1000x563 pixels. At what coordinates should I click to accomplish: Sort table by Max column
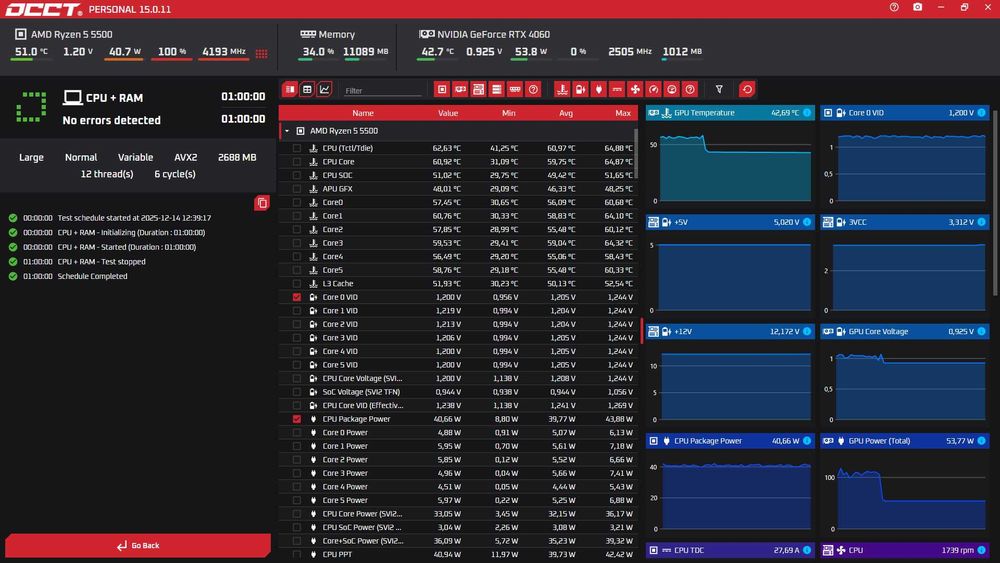click(x=623, y=113)
